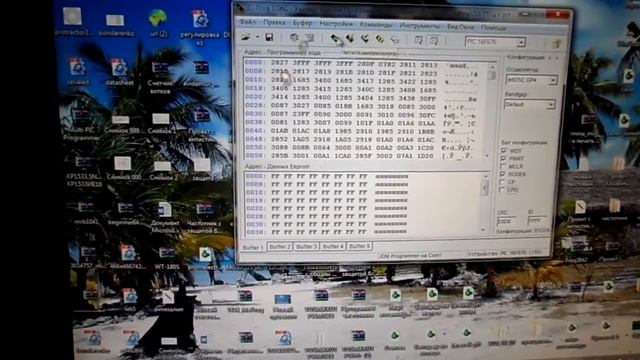
Task: Click Eeprom data address row 0030
Action: (255, 224)
